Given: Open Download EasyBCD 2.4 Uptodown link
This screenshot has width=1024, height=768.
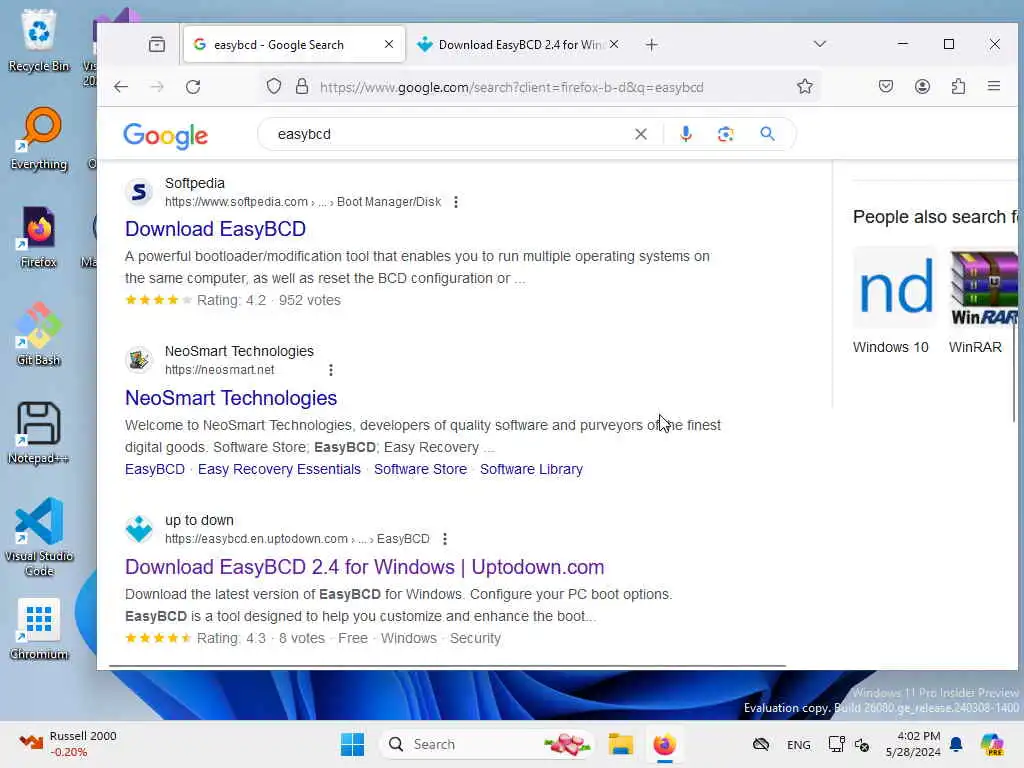Looking at the screenshot, I should (364, 567).
